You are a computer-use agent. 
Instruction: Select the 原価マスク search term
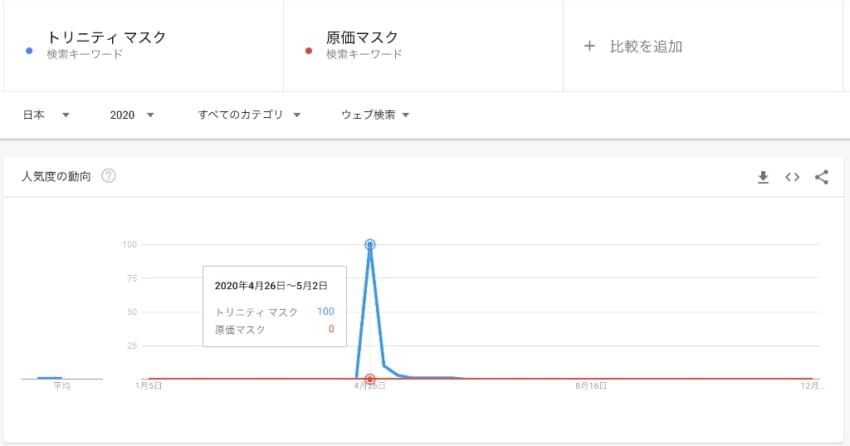click(363, 38)
